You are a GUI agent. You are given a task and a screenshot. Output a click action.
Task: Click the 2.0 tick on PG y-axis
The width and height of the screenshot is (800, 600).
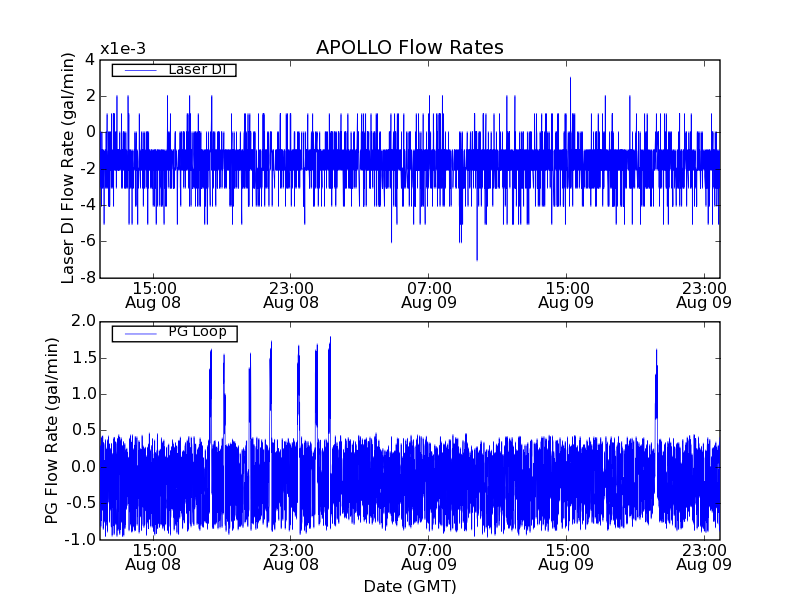[x=83, y=321]
